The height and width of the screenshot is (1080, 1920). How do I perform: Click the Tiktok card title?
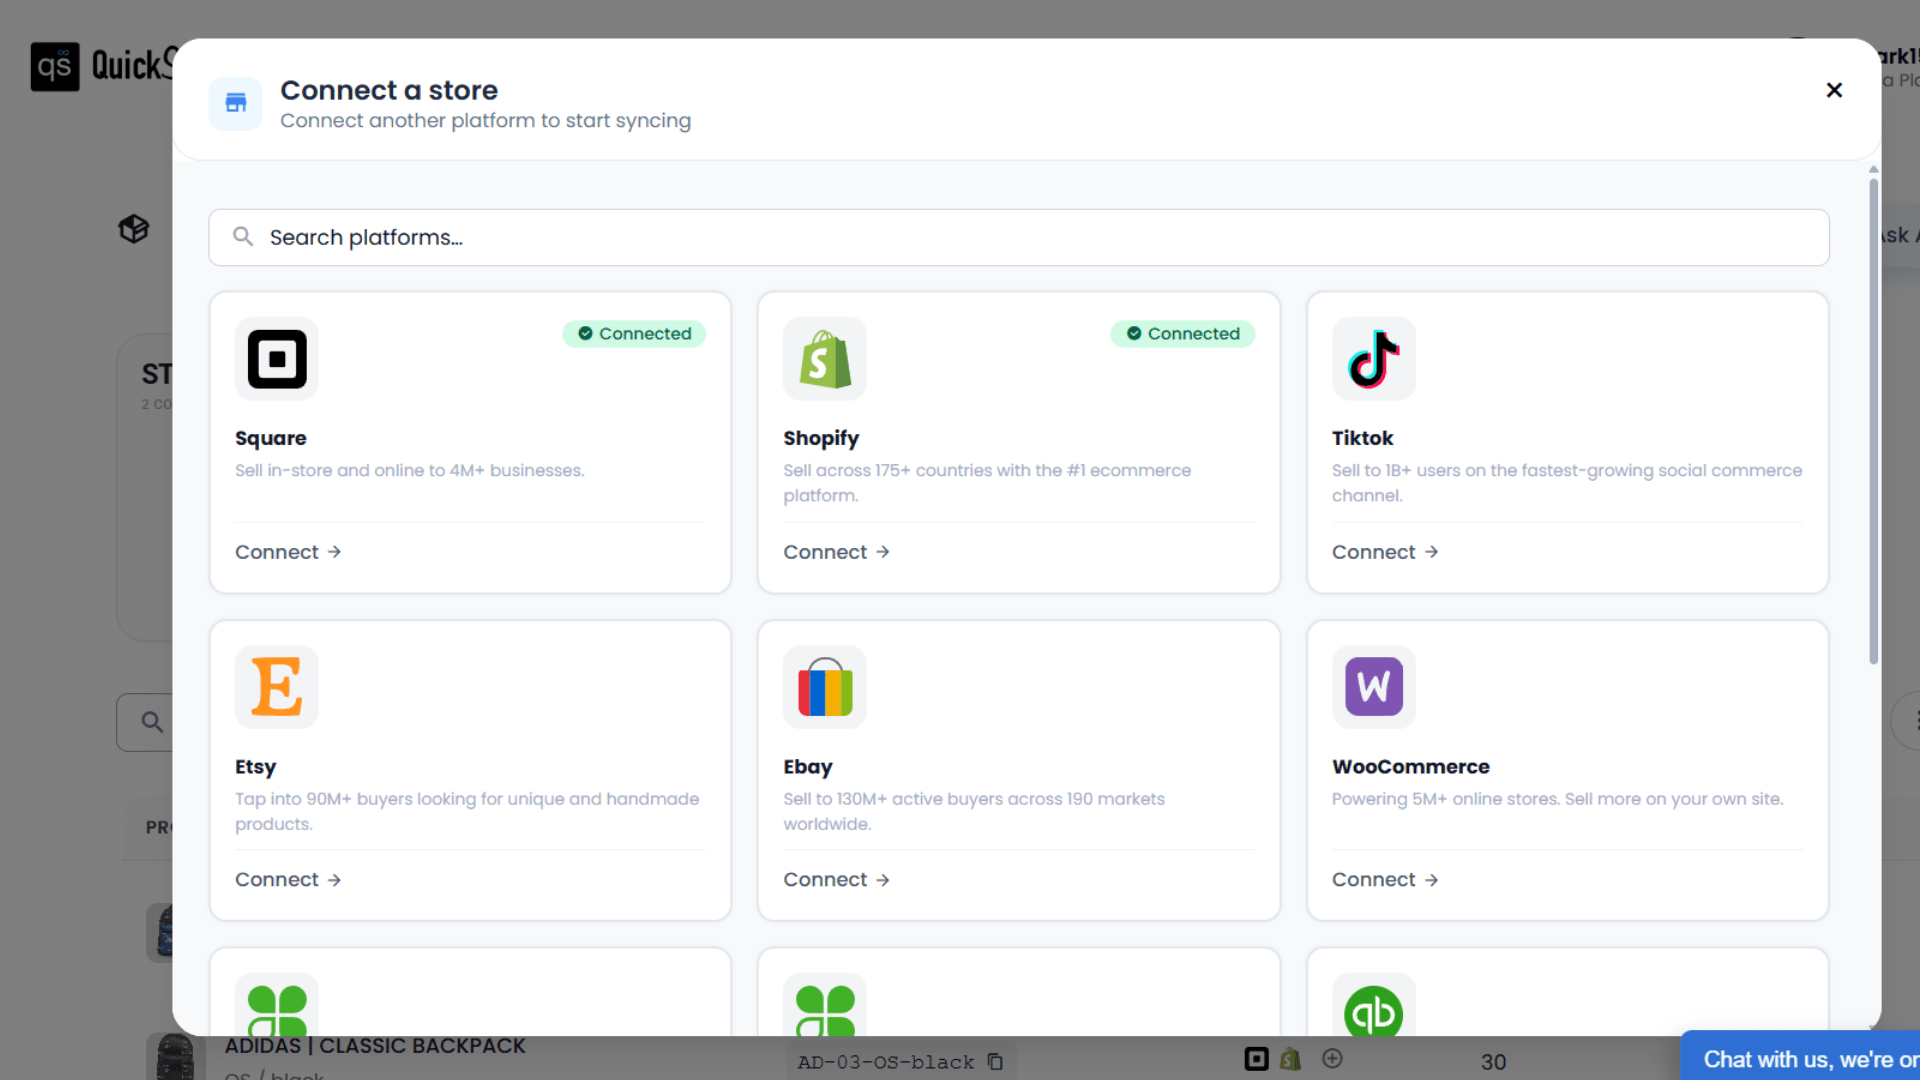tap(1362, 438)
